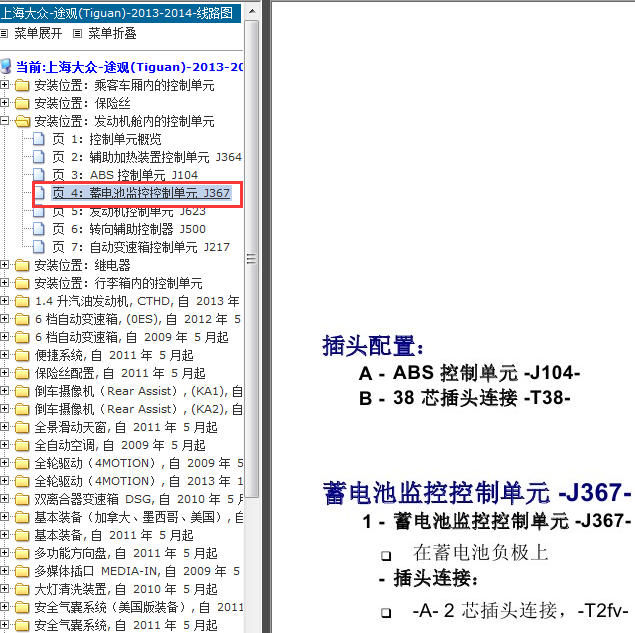Viewport: 635px width, 633px height.
Task: Open 页 6: 转向辅助控制器 J500
Action: (129, 229)
